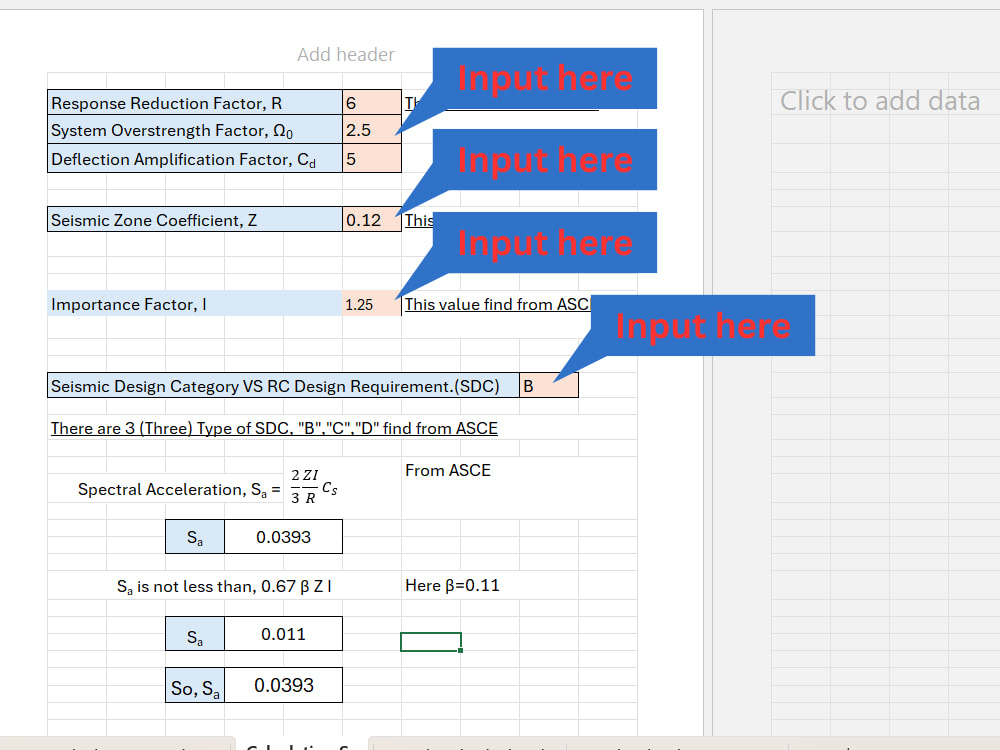Image resolution: width=1000 pixels, height=750 pixels.
Task: Select the 0.0393 cell under Spectral Acceleration formula
Action: [x=283, y=537]
